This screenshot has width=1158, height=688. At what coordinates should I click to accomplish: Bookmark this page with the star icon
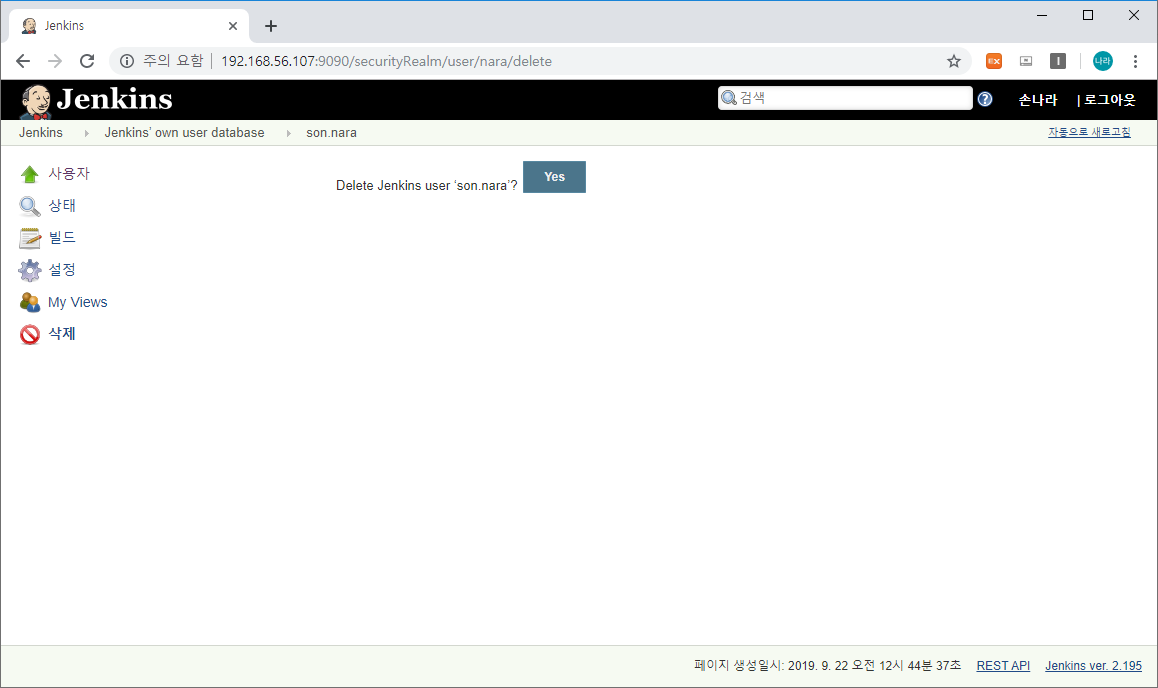click(954, 61)
